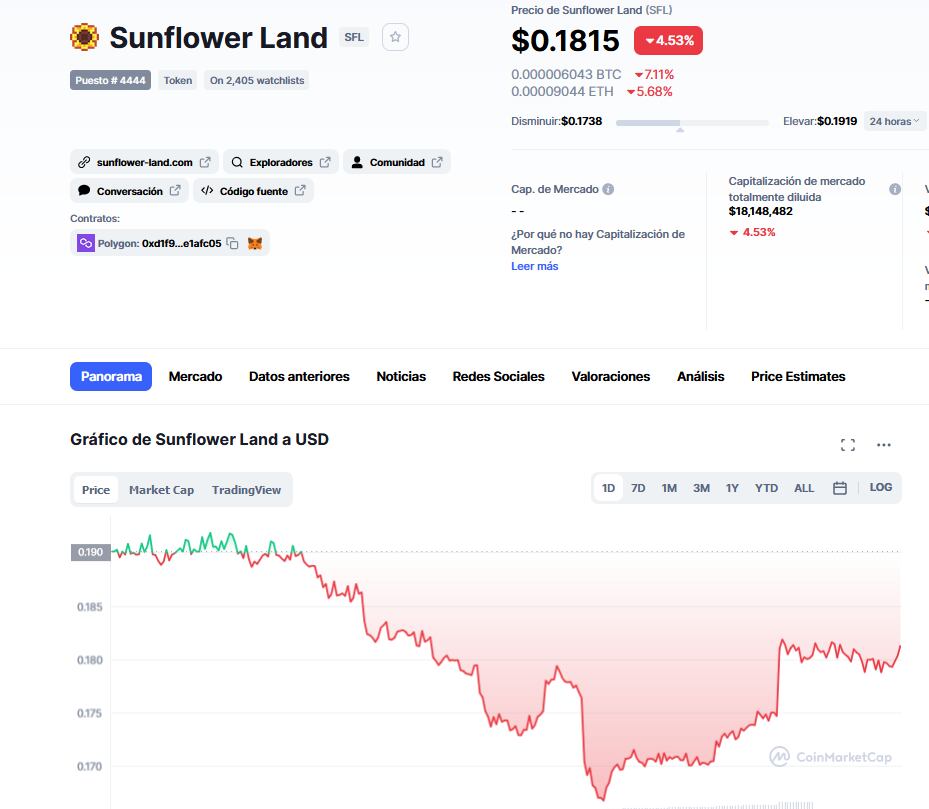Open the 24 horas dropdown
Image resolution: width=929 pixels, height=809 pixels.
pos(893,120)
